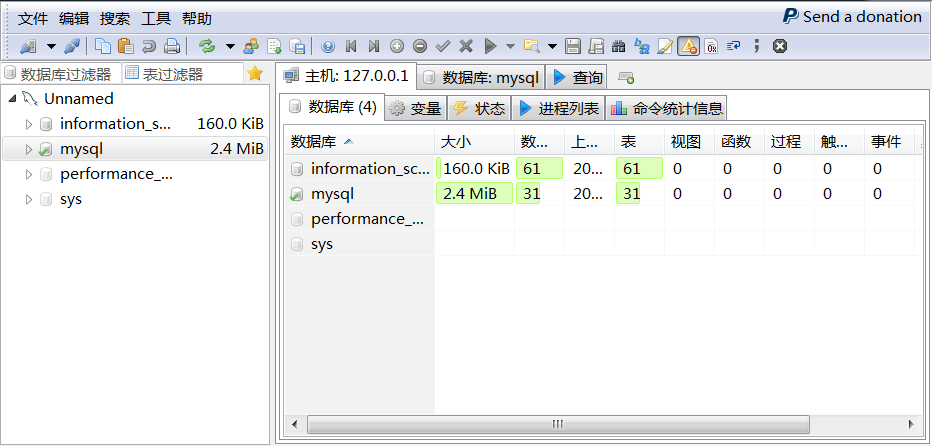
Task: Toggle the binary hex display icon
Action: pos(711,46)
